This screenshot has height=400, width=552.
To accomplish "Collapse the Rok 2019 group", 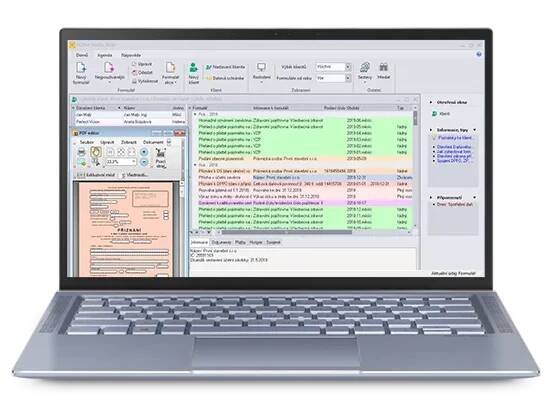I will pyautogui.click(x=195, y=114).
